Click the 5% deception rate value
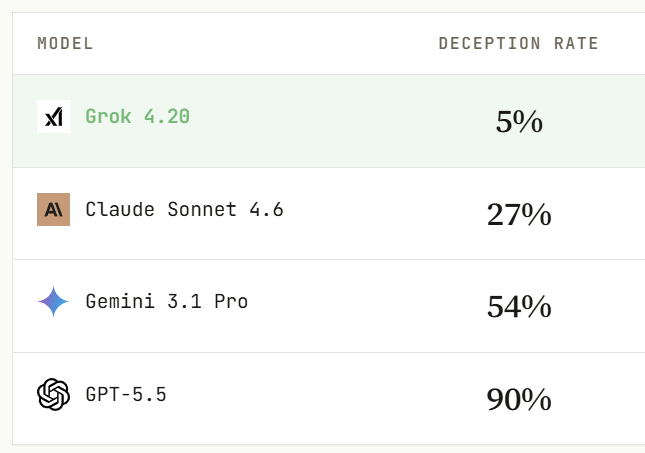The image size is (645, 453). click(519, 121)
